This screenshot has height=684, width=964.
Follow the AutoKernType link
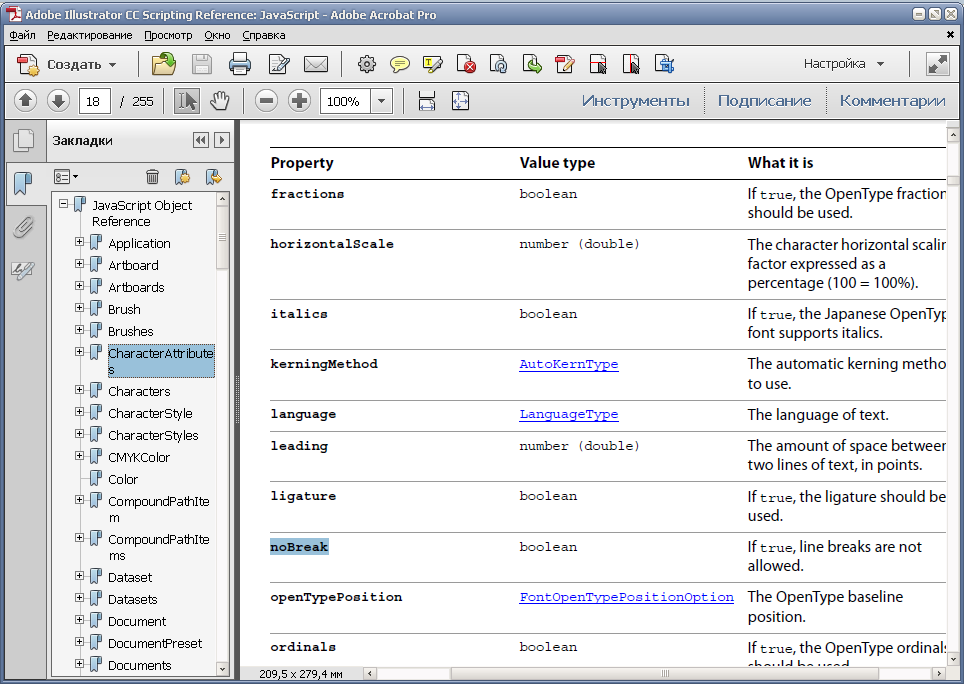click(569, 364)
